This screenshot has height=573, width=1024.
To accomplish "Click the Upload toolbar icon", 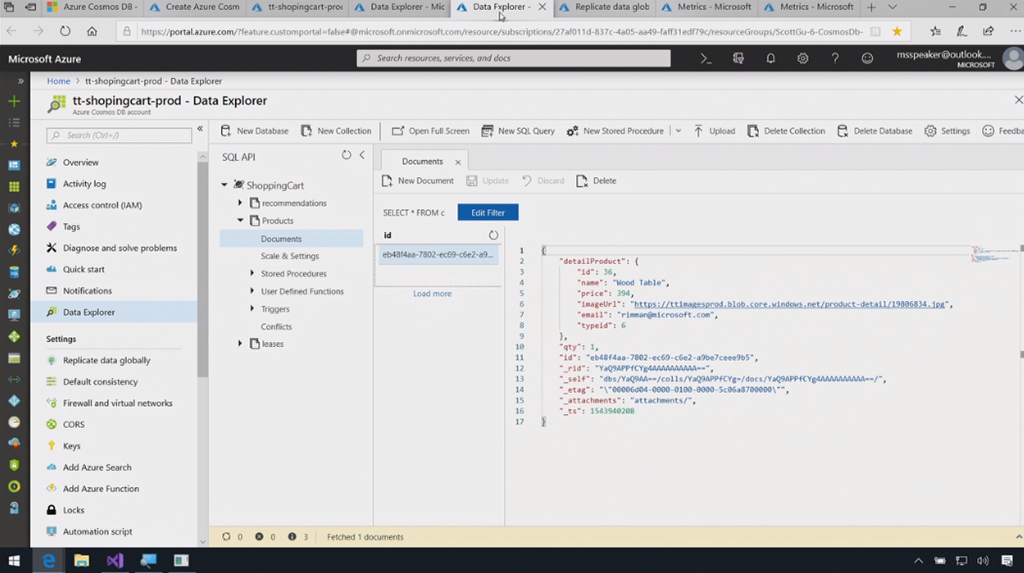I will tap(698, 131).
